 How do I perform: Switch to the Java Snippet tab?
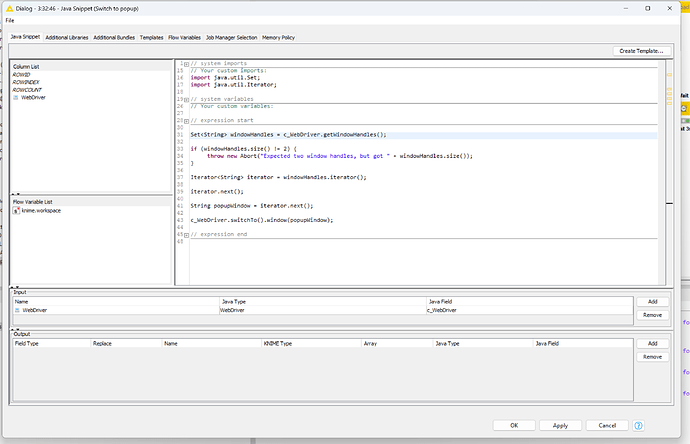pyautogui.click(x=25, y=37)
